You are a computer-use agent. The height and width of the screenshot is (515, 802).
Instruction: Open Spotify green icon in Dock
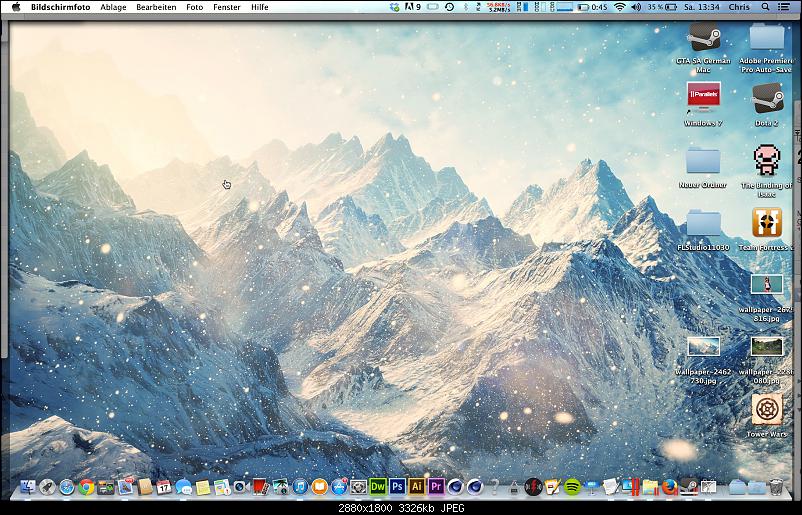click(x=572, y=487)
